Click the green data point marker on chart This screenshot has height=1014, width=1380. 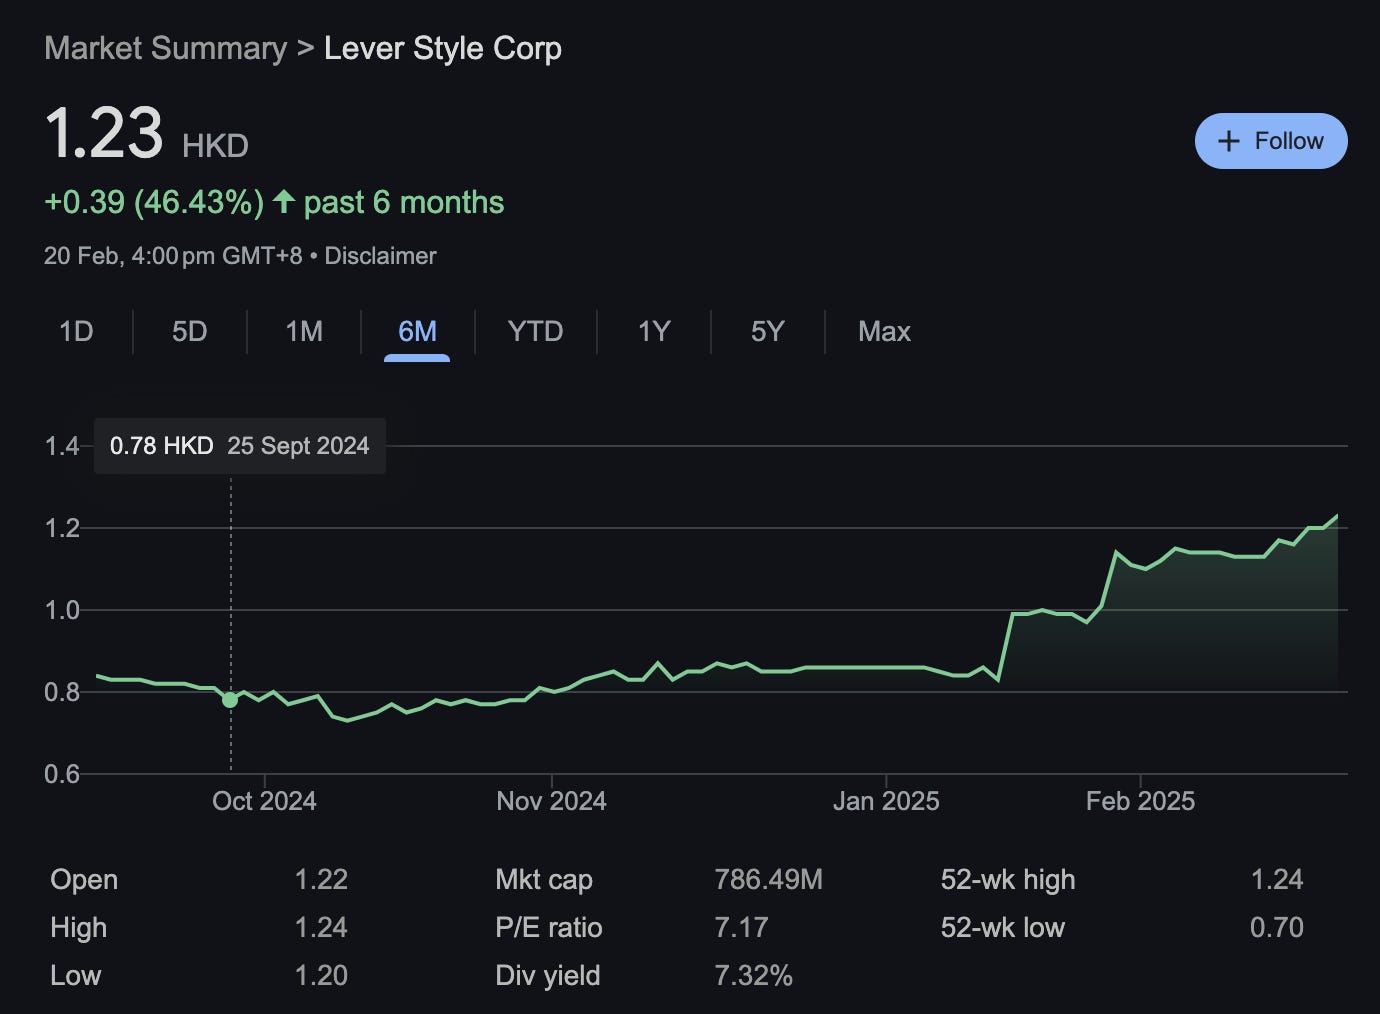click(230, 700)
